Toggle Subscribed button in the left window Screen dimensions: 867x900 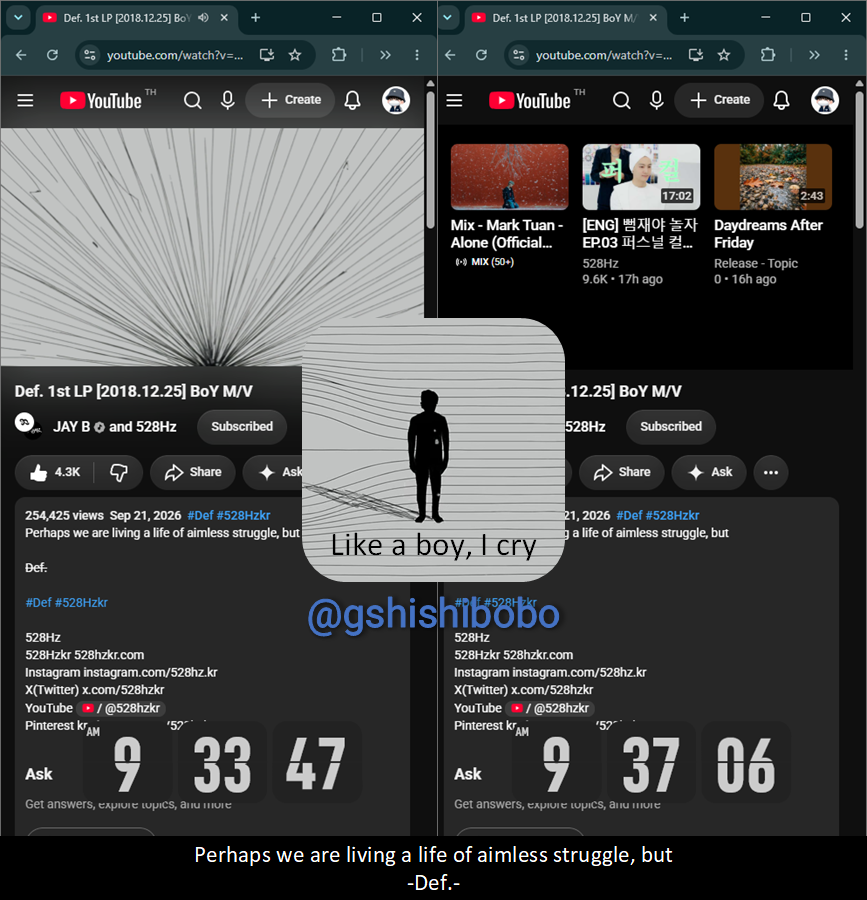tap(242, 426)
